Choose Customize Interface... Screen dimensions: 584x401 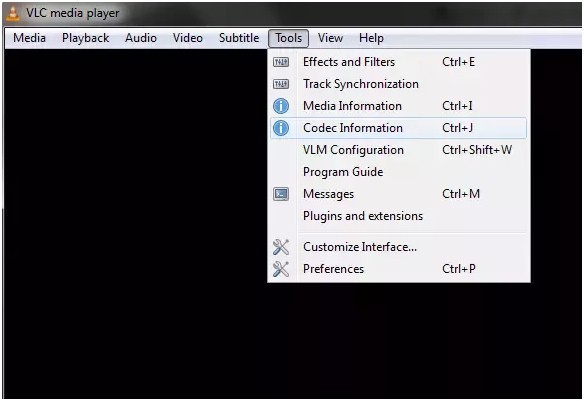click(399, 247)
